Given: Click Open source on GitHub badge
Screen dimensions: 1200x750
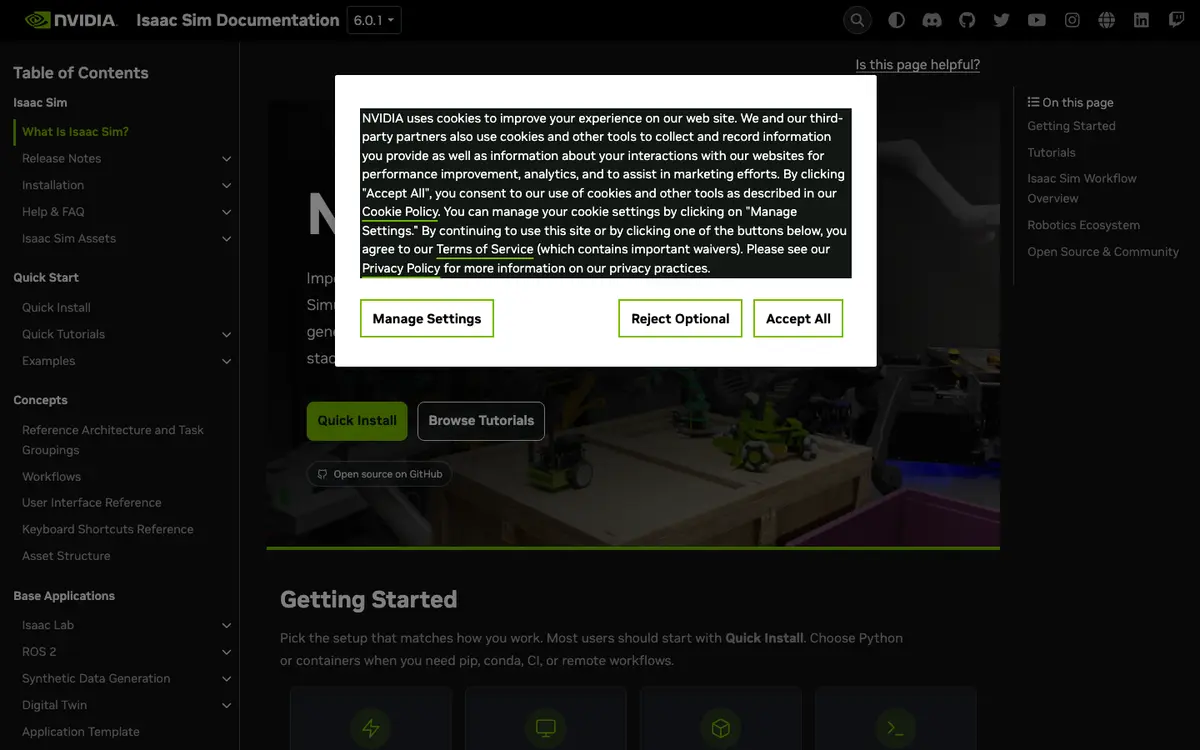Looking at the screenshot, I should [379, 474].
